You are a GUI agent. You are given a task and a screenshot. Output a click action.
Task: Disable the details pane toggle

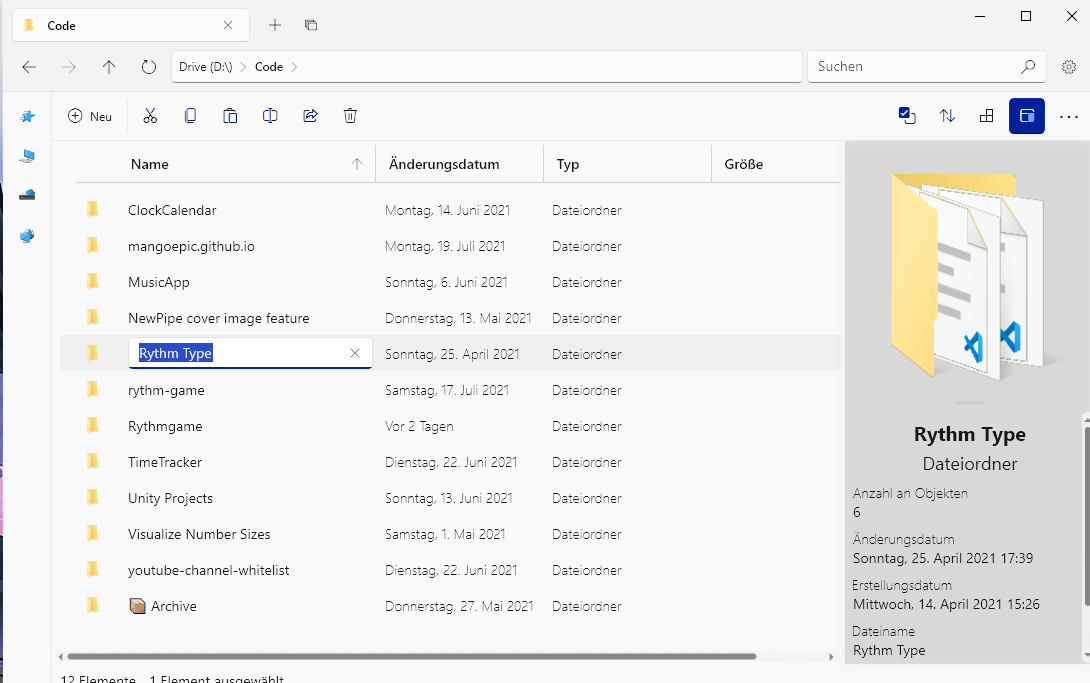tap(1027, 116)
